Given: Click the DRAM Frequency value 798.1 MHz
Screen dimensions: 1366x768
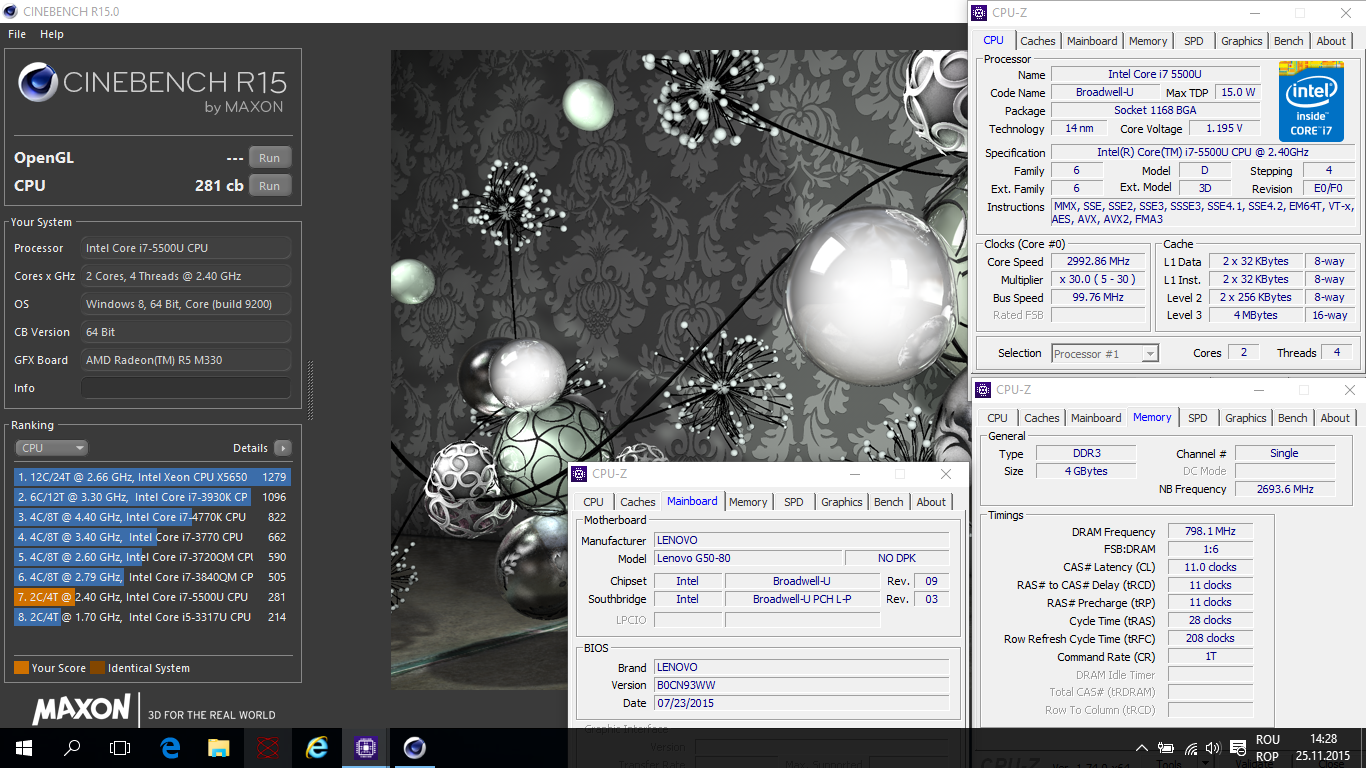Looking at the screenshot, I should point(1210,532).
